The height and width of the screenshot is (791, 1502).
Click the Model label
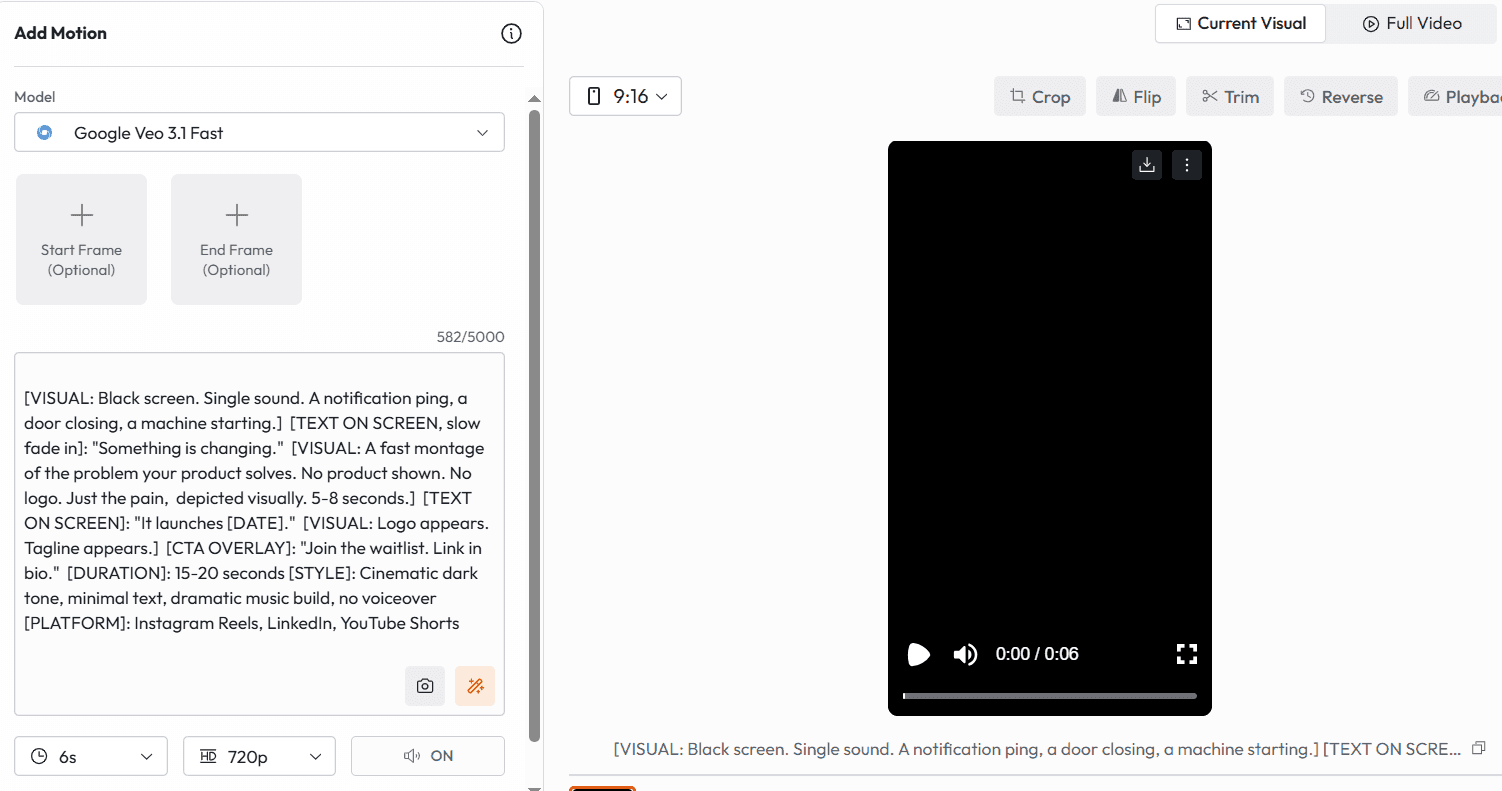[x=35, y=97]
